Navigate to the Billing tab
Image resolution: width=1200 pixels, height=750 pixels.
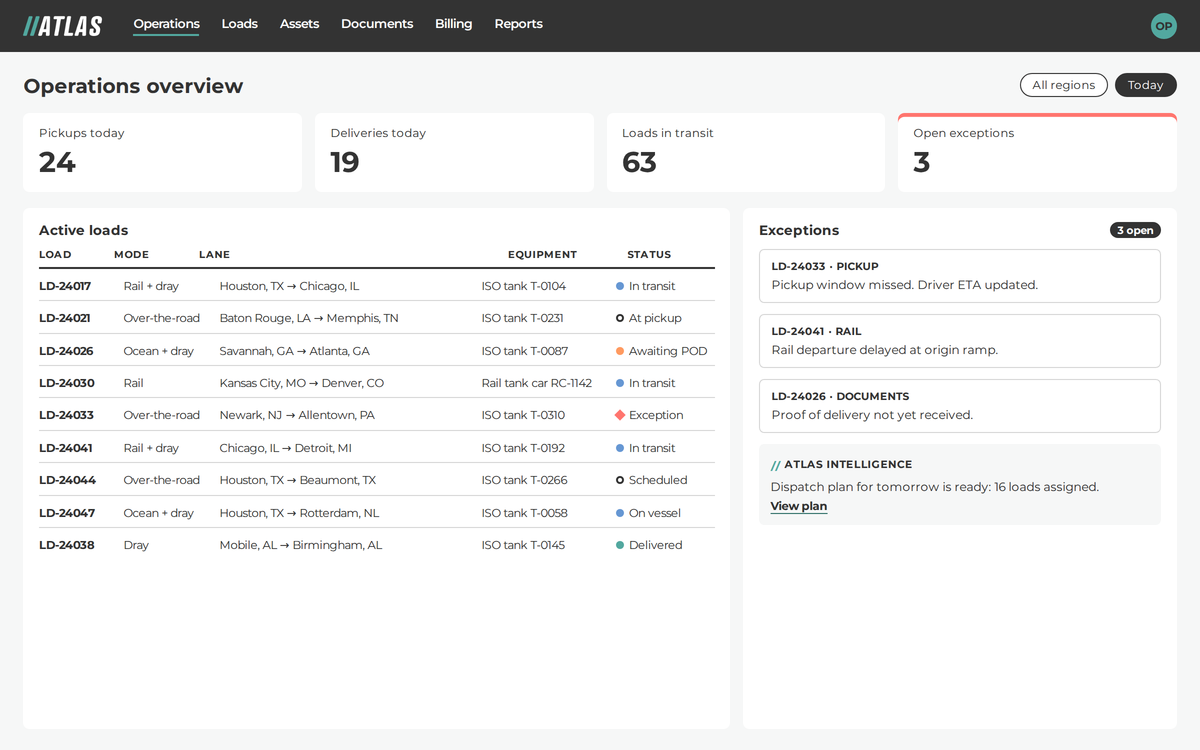tap(453, 24)
